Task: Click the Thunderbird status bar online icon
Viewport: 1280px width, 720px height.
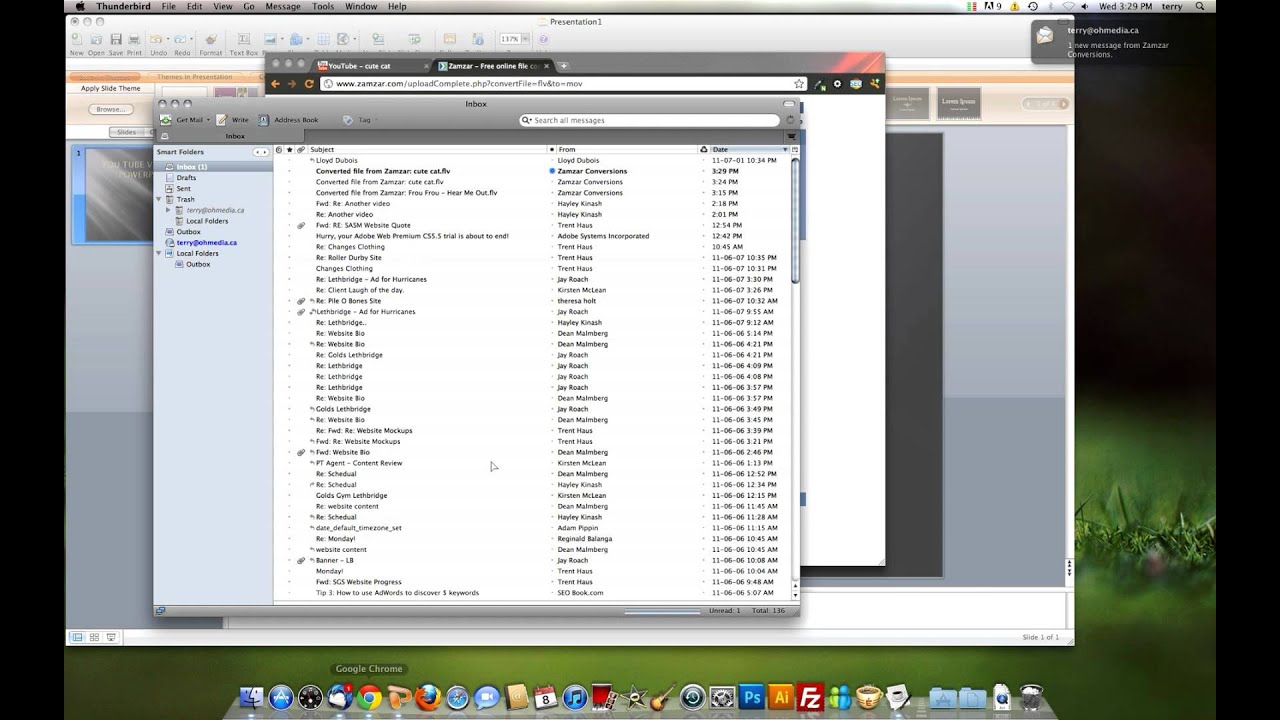Action: (x=161, y=610)
